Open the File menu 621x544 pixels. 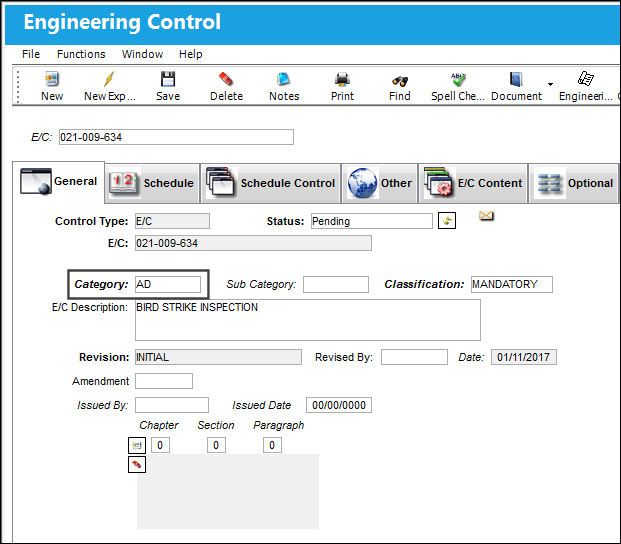pos(31,54)
